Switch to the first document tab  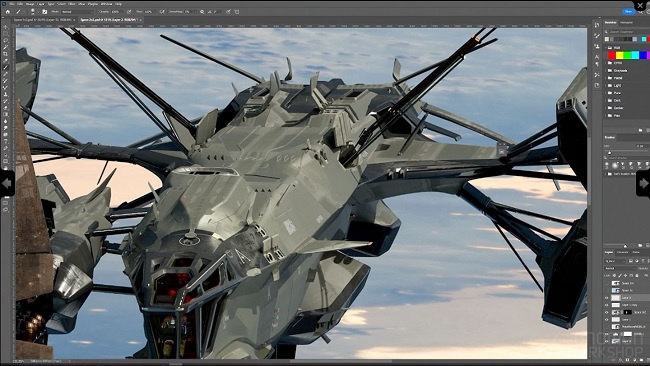[x=44, y=19]
